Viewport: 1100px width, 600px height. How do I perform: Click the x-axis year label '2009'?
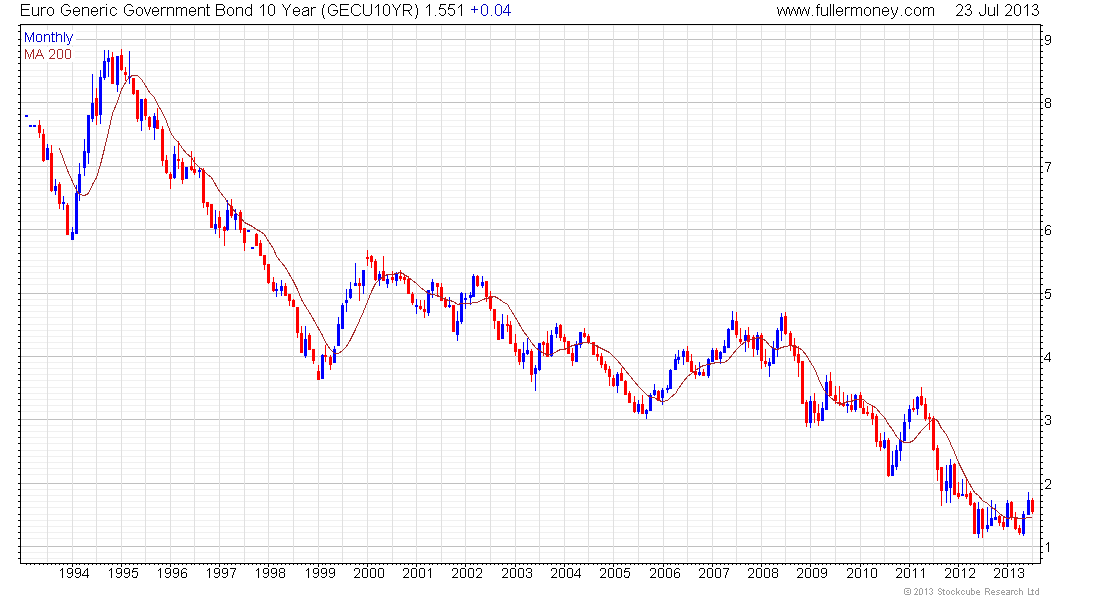812,573
